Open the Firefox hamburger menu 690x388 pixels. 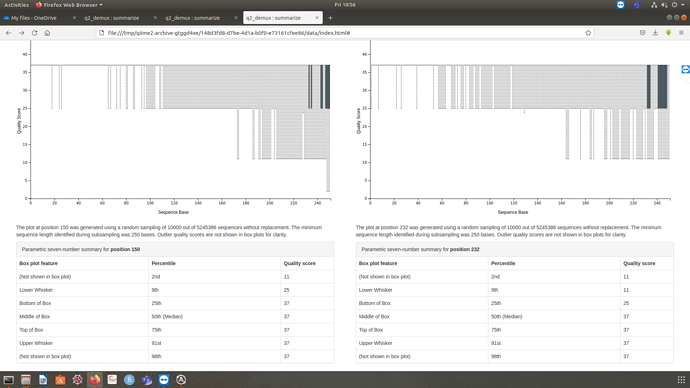(681, 33)
